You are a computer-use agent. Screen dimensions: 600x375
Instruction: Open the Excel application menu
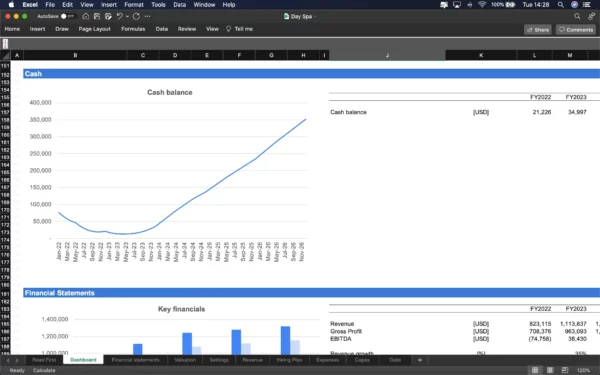pos(30,5)
